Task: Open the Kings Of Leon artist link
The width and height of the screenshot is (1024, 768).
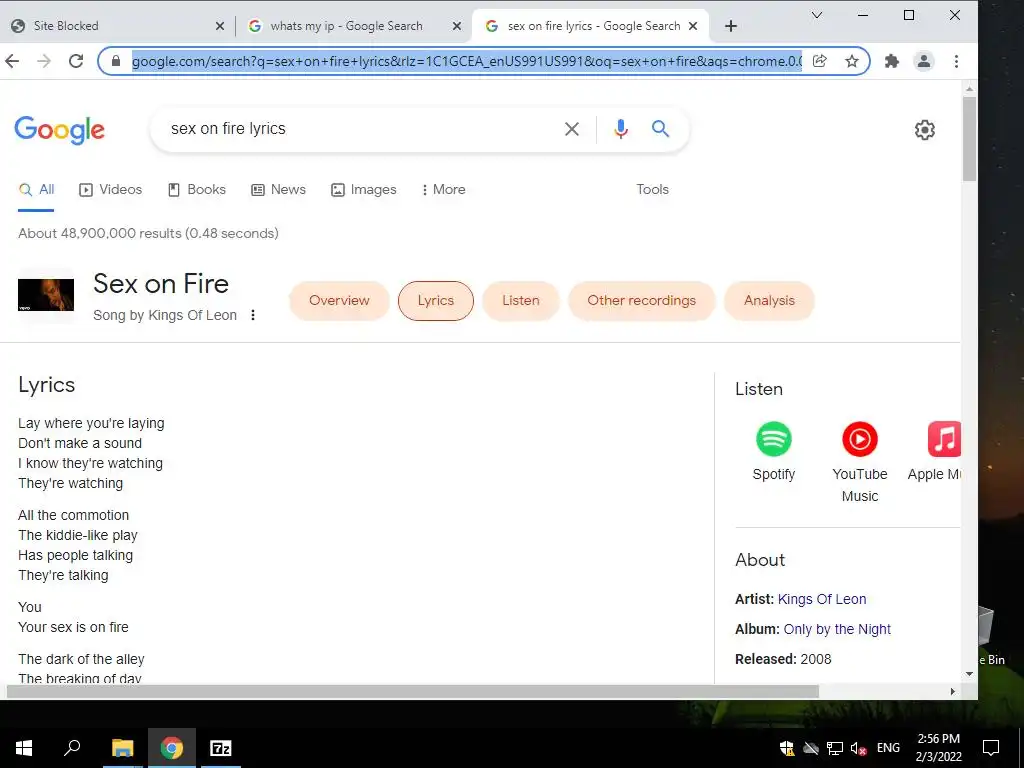Action: [x=822, y=599]
